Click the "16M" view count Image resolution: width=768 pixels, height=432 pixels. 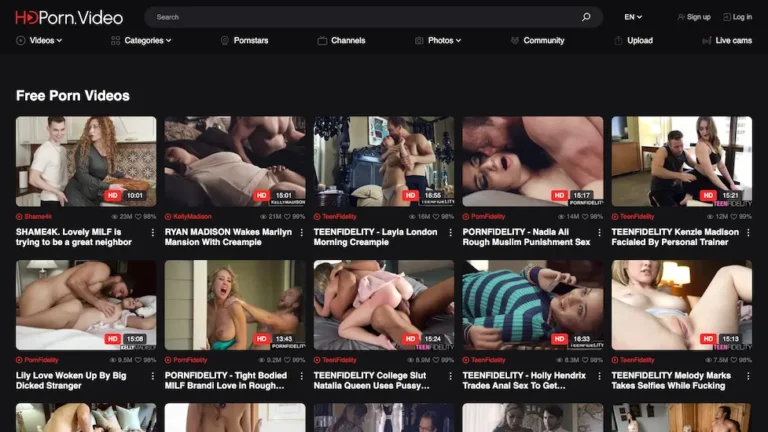click(x=423, y=216)
